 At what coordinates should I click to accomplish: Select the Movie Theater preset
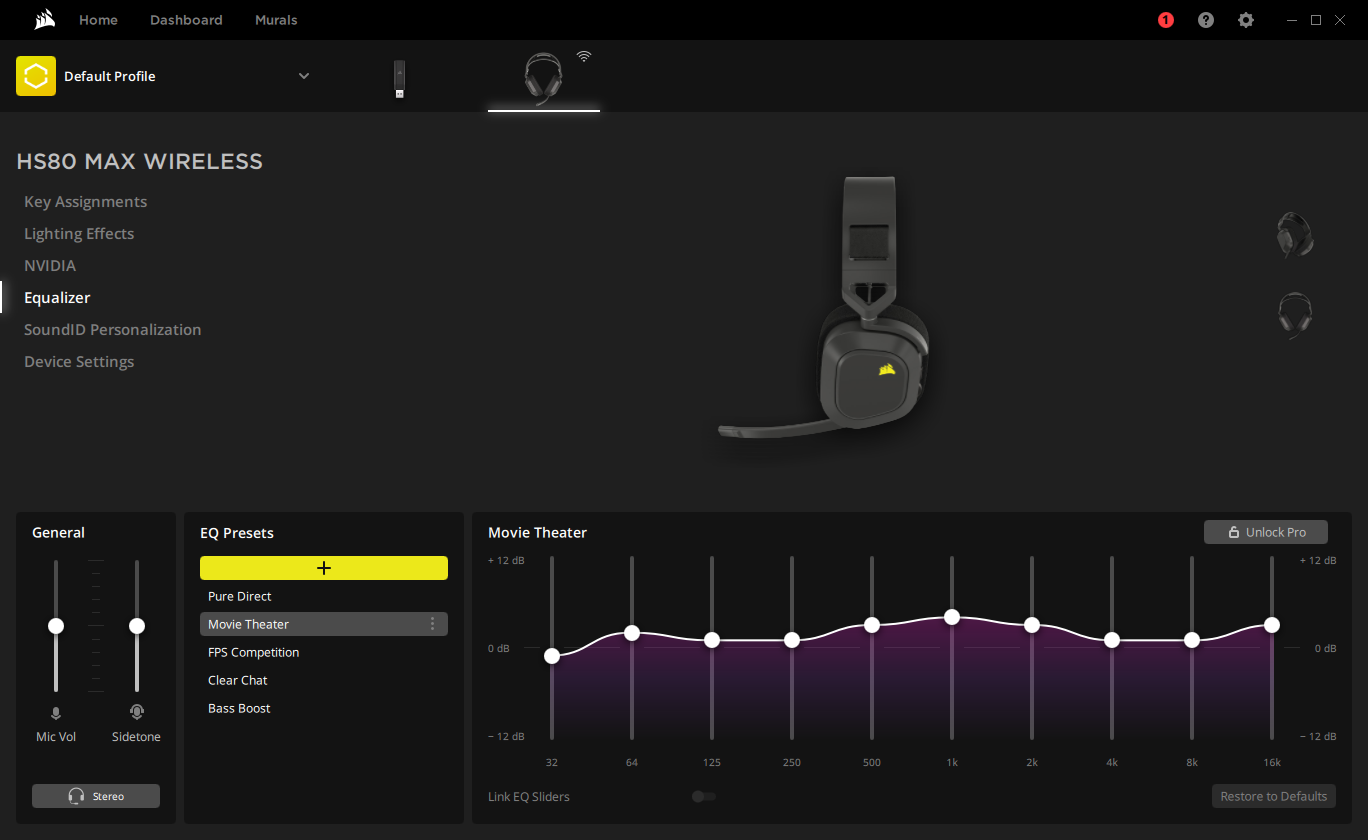(324, 624)
